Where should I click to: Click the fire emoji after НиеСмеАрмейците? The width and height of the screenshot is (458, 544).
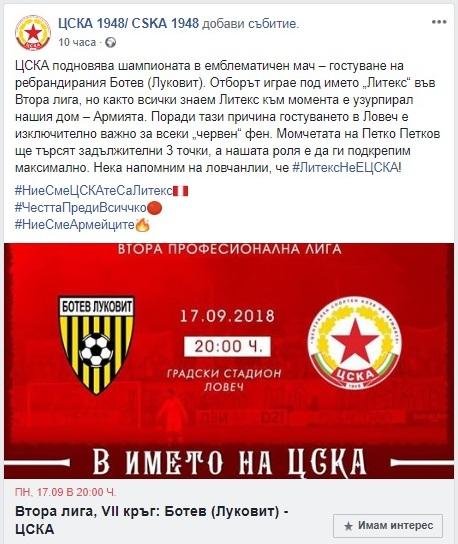pos(142,225)
